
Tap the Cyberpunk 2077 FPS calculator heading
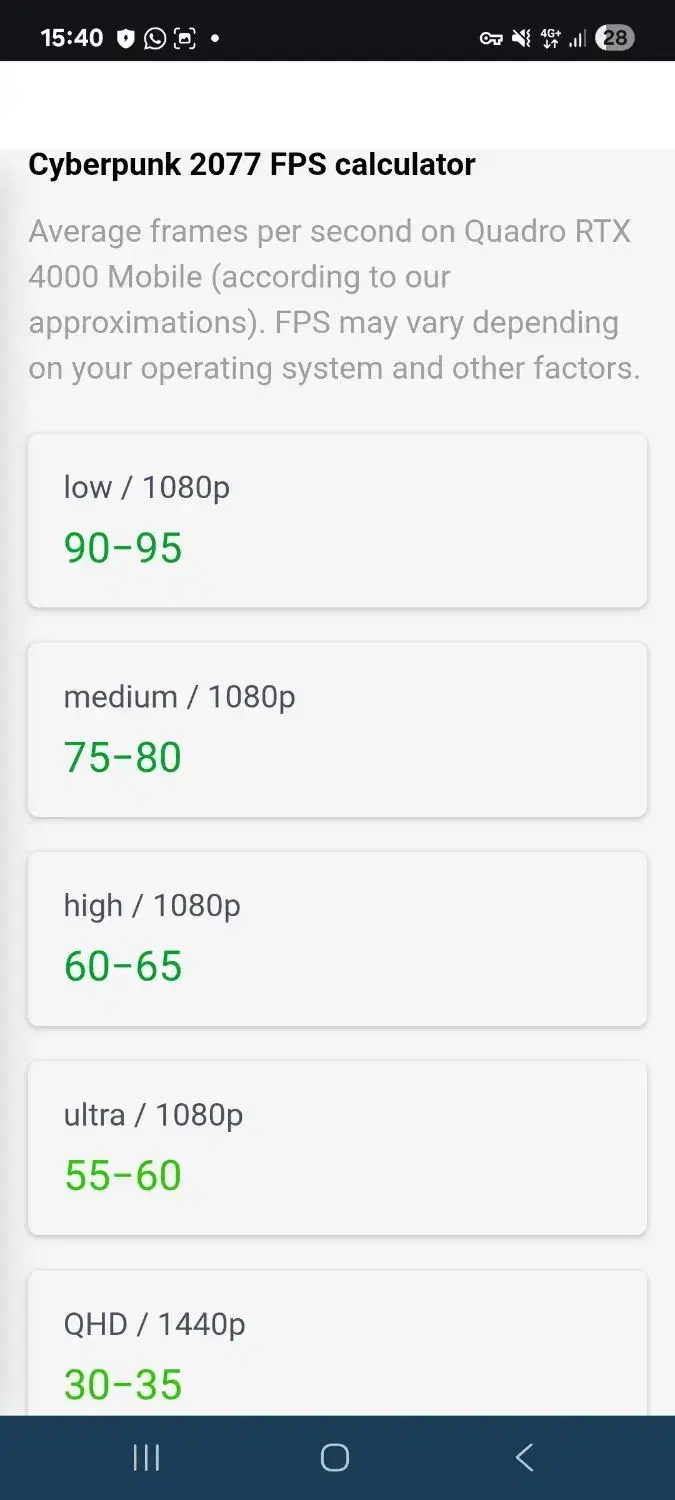(252, 164)
